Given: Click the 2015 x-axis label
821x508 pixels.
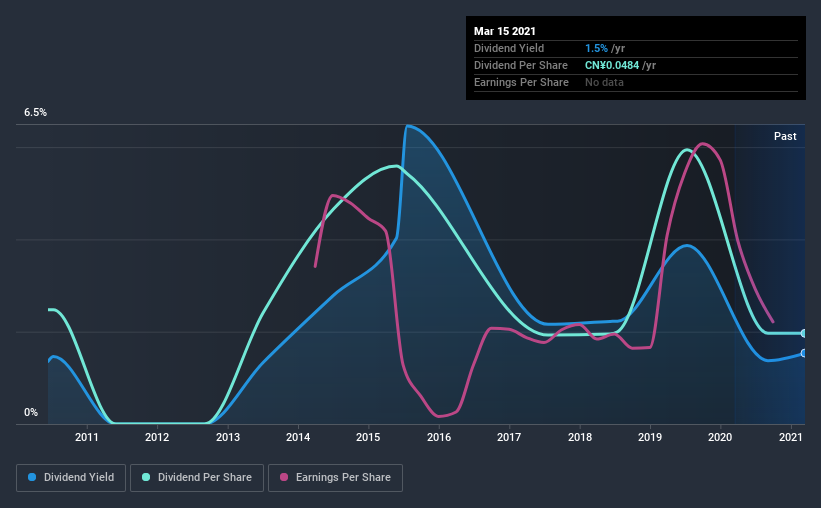Looking at the screenshot, I should tap(368, 437).
